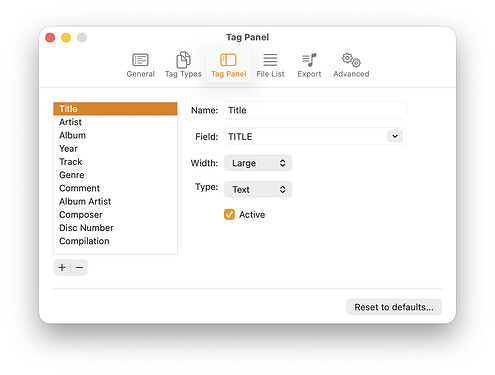Select Composer in the field list
This screenshot has height=375, width=495.
pos(115,215)
